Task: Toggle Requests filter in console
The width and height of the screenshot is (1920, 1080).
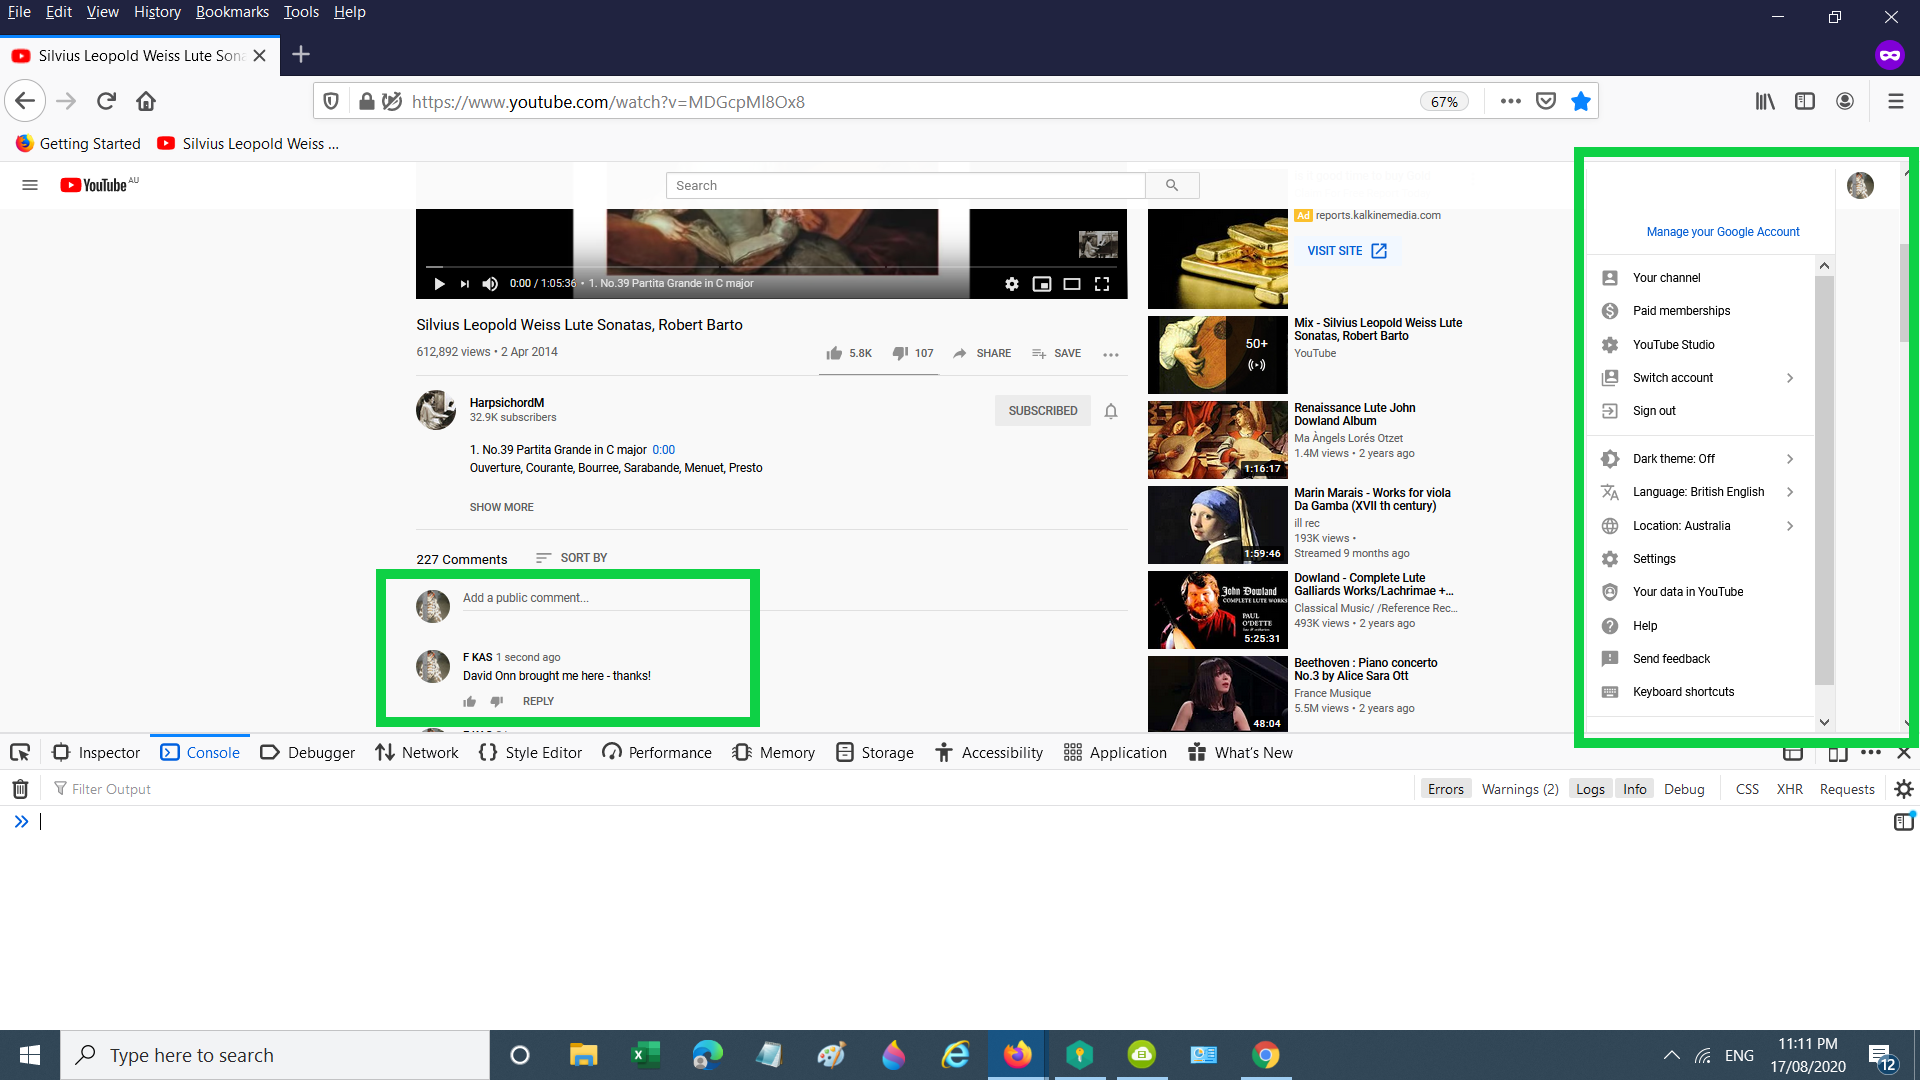Action: pyautogui.click(x=1847, y=789)
